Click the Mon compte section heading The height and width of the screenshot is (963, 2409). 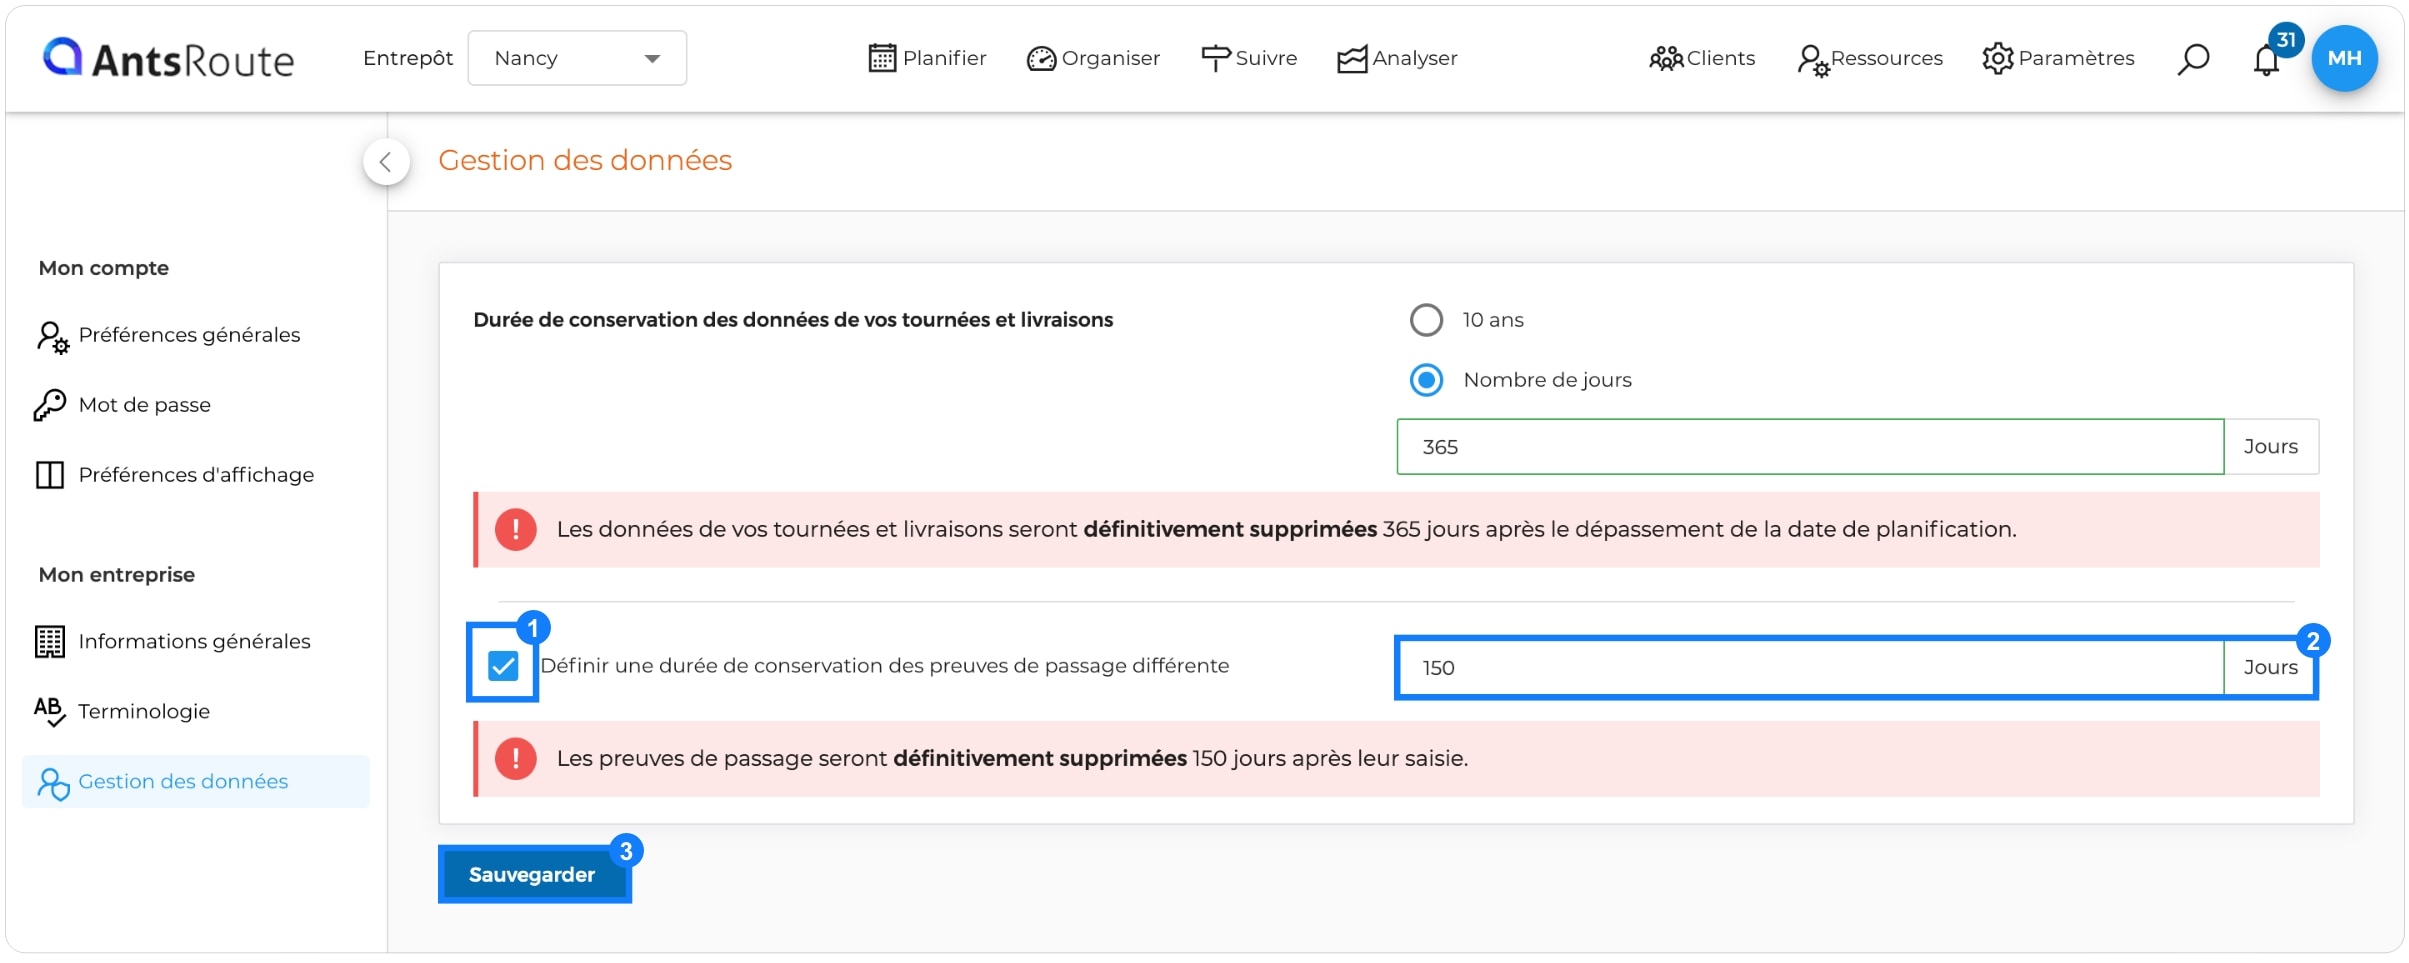coord(104,268)
